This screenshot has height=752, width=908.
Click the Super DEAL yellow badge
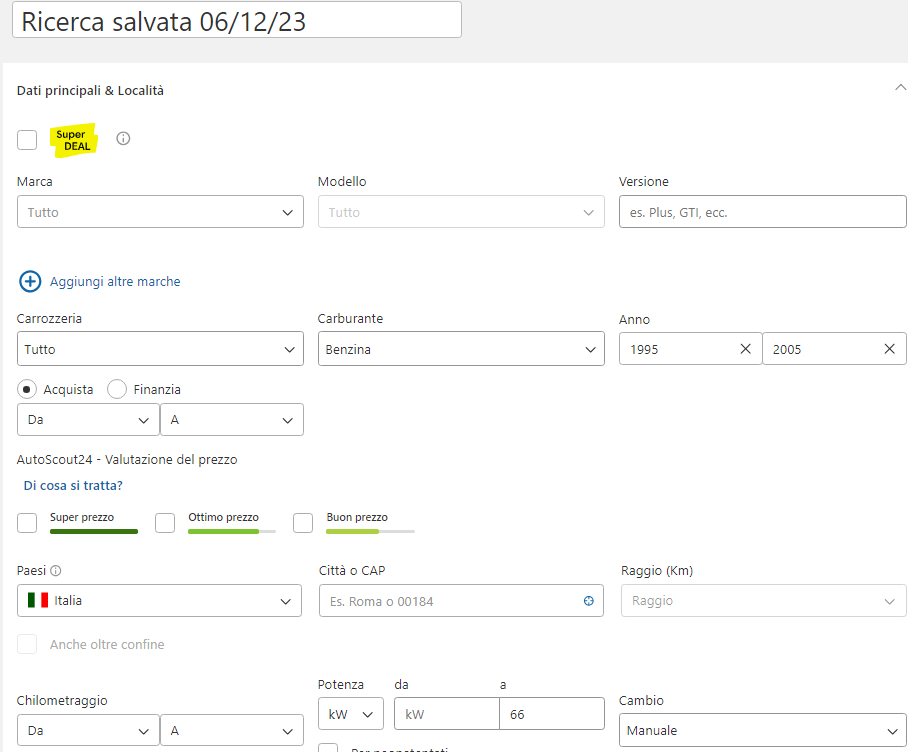point(73,140)
